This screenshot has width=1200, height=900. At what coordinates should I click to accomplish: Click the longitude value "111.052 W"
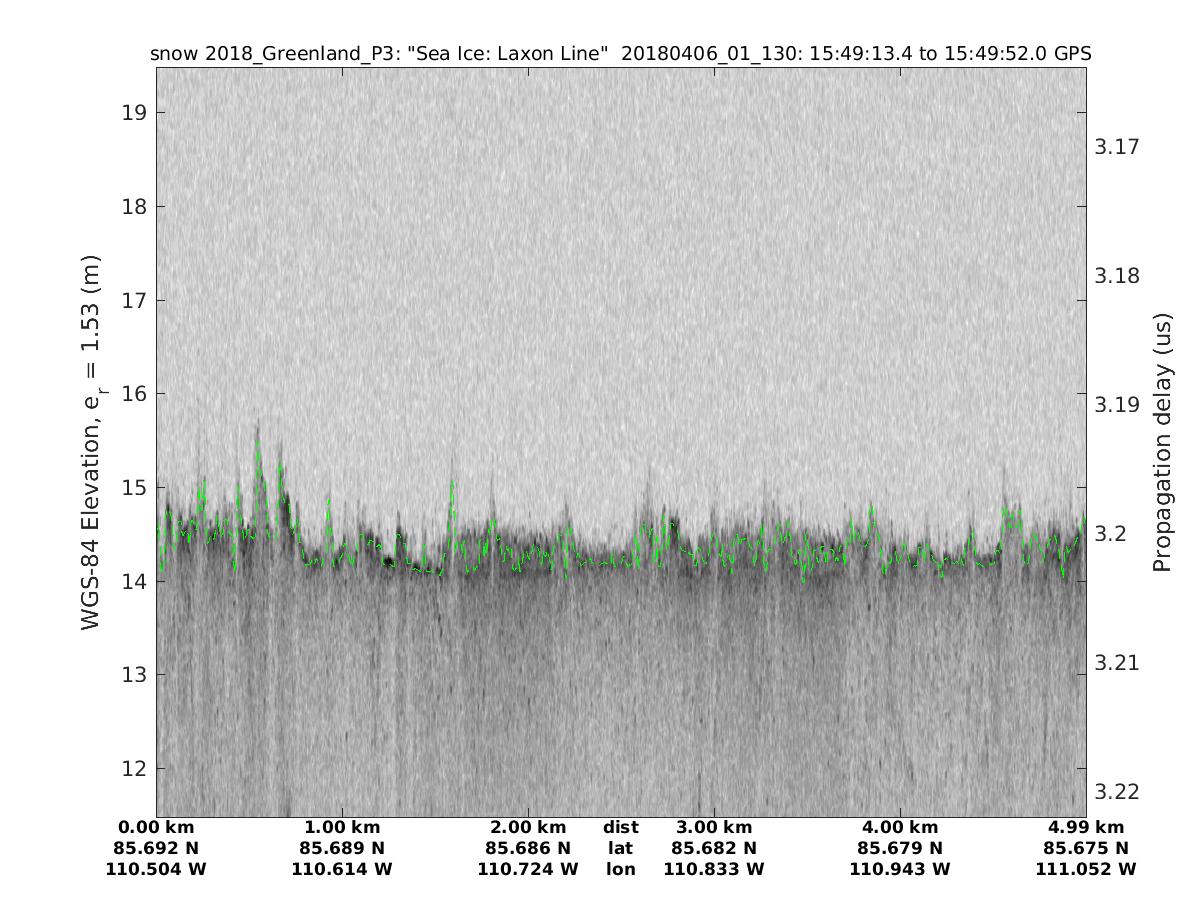click(1086, 870)
